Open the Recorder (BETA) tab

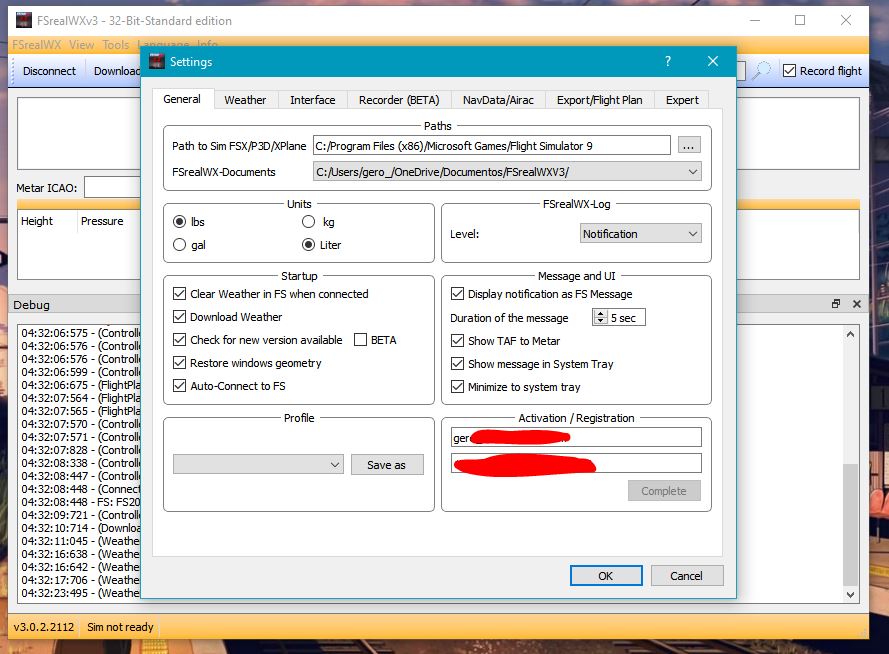(x=399, y=100)
